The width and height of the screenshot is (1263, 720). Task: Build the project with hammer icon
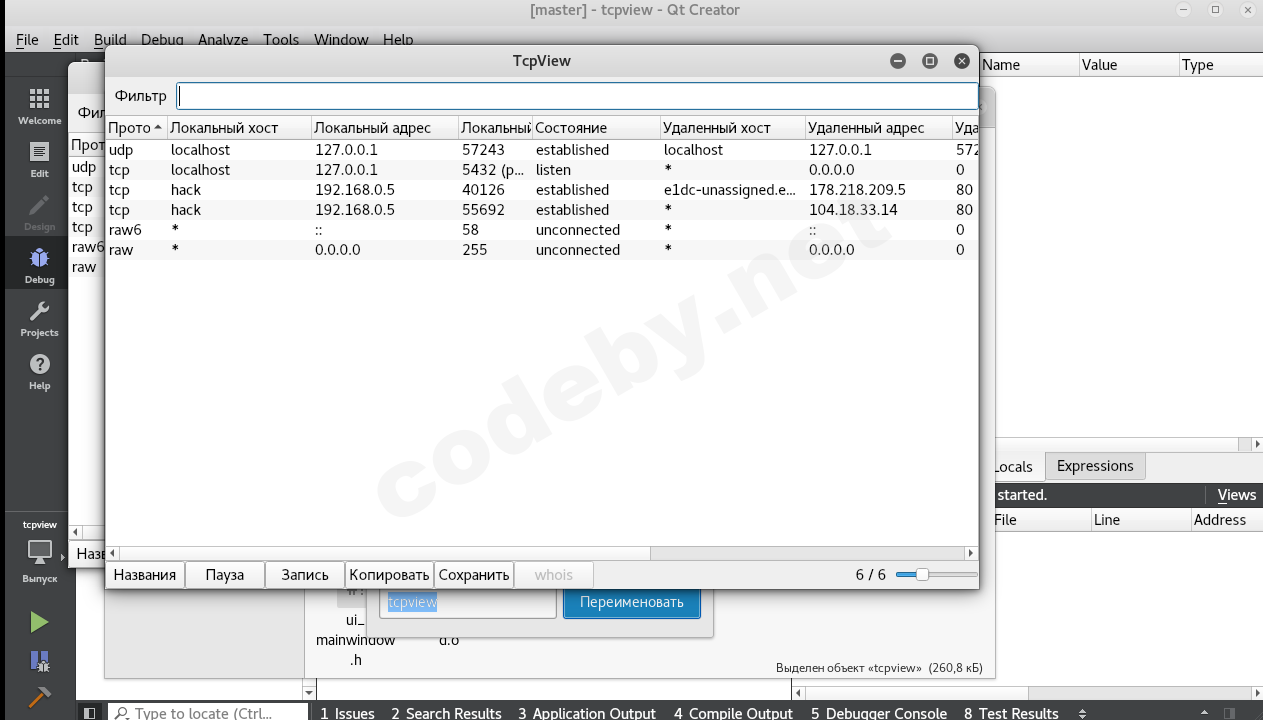39,696
